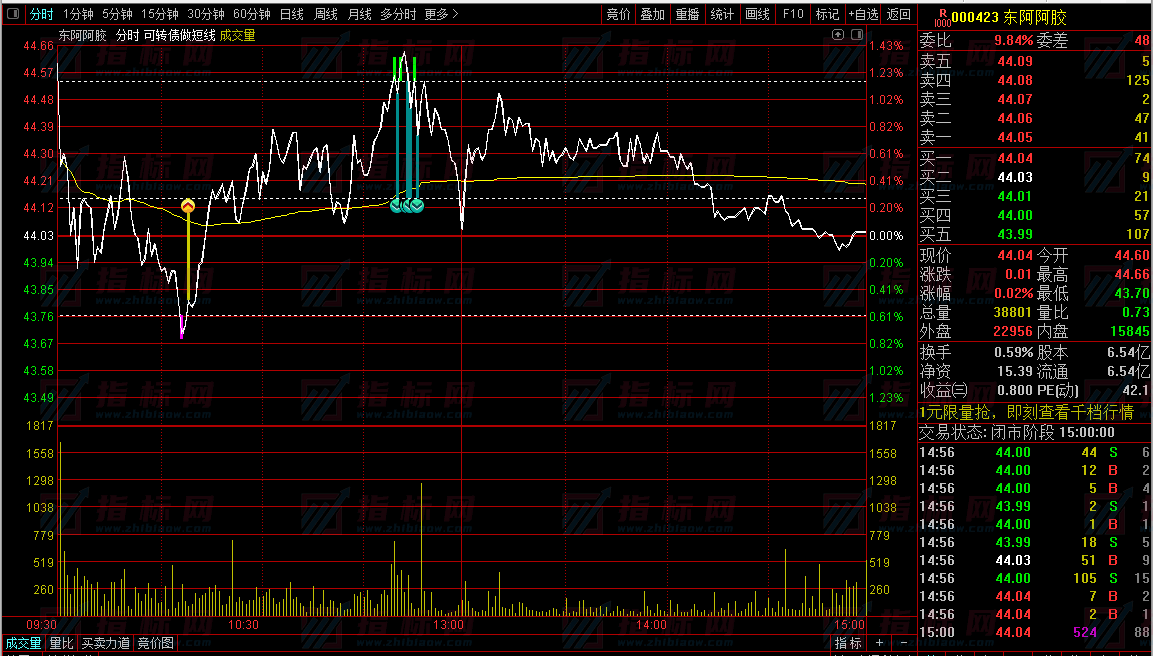Screen dimensions: 1153x656
Task: Switch to the 30分钟 chart period
Action: pos(205,13)
